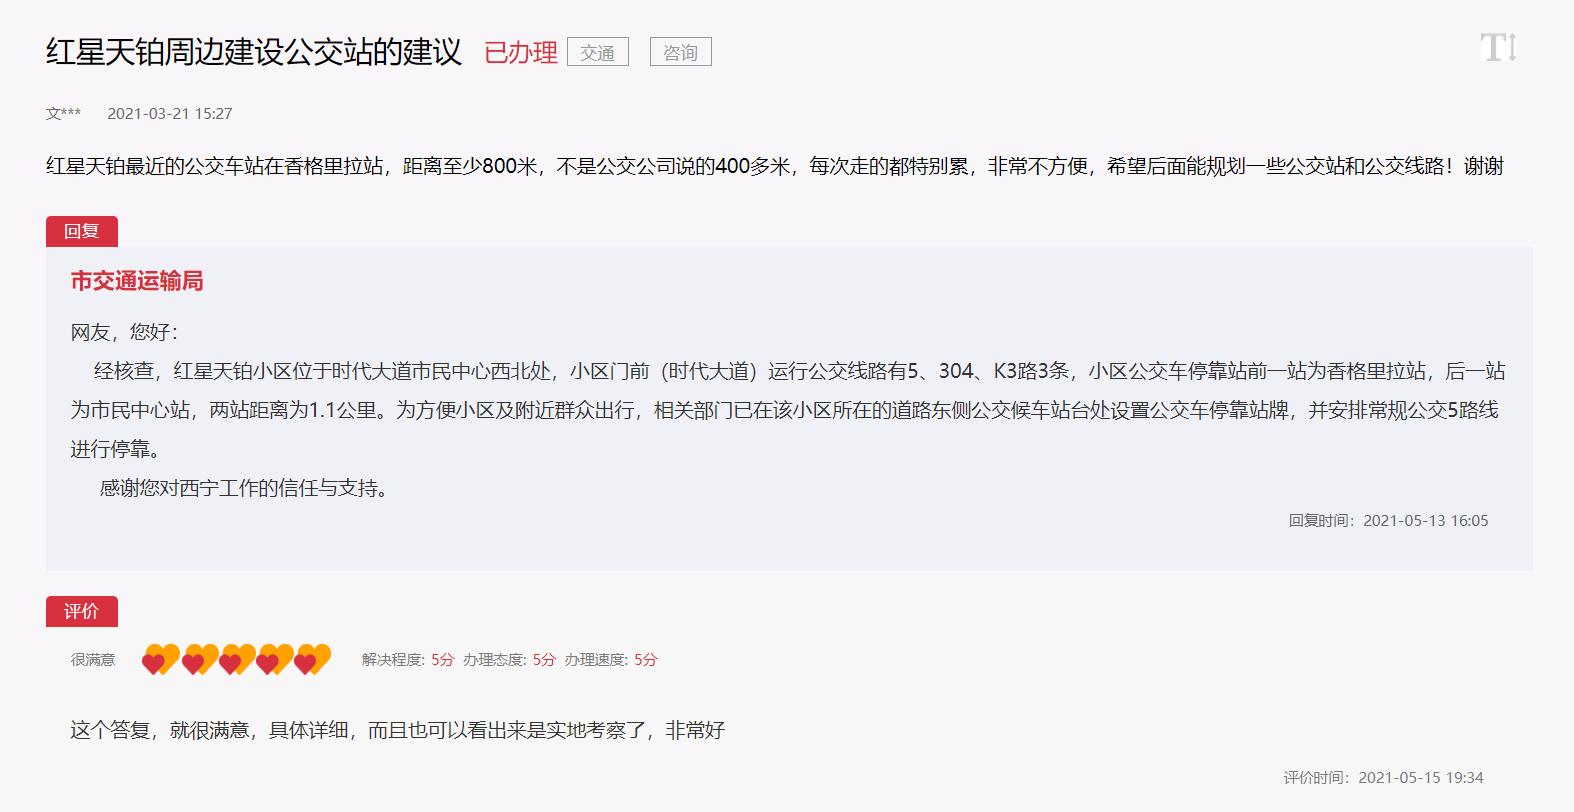Screen dimensions: 1574x812
Task: Click the second heart rating icon
Action: (198, 660)
